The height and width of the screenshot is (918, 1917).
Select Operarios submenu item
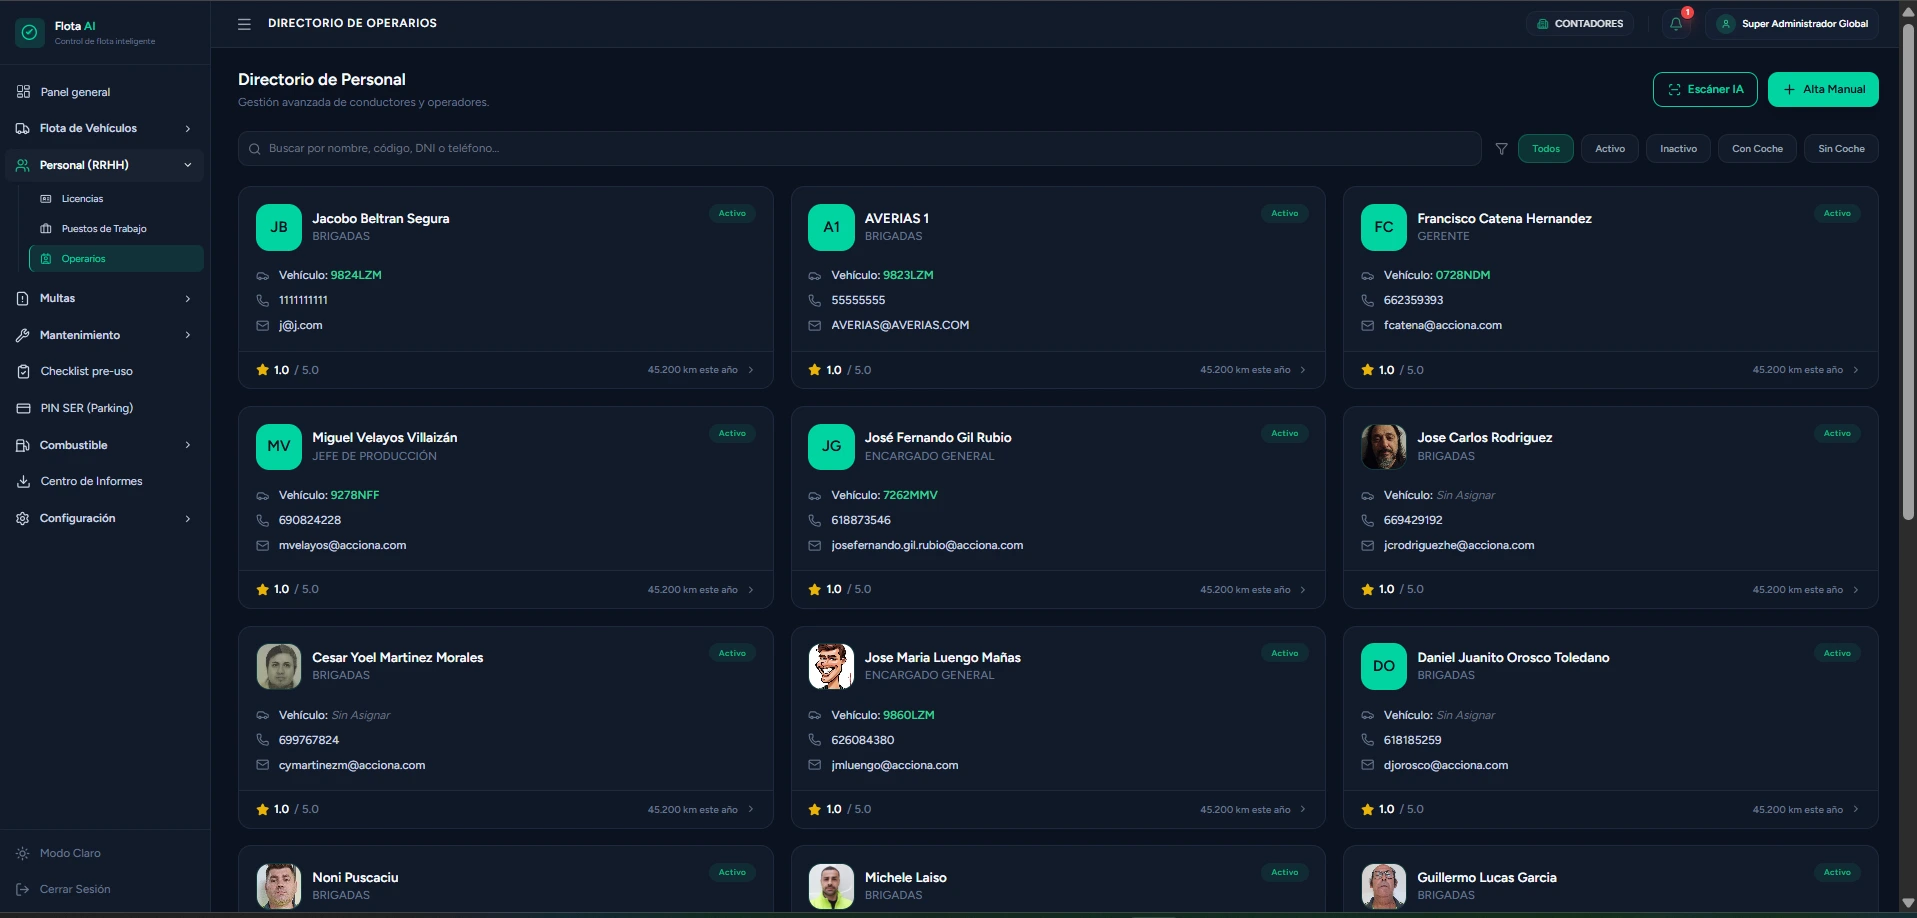[x=117, y=259]
